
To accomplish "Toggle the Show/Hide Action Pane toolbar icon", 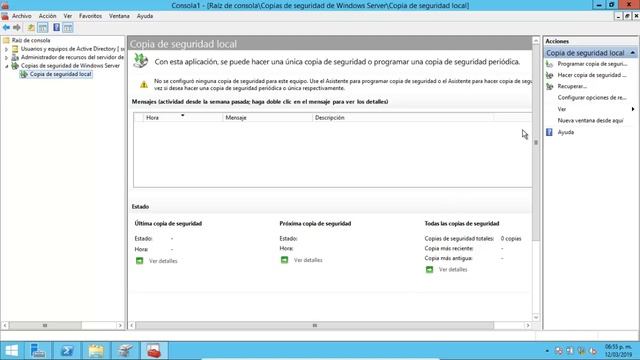I will (x=68, y=27).
